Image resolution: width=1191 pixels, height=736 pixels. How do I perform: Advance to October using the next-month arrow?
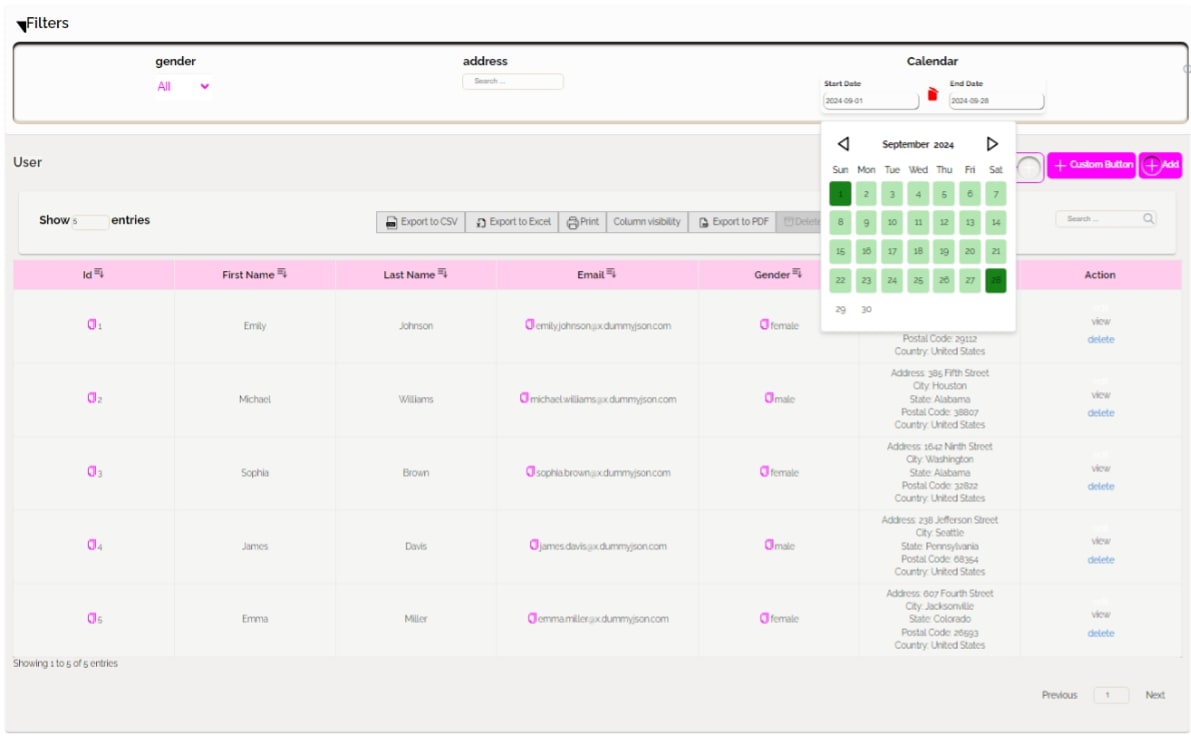[991, 144]
